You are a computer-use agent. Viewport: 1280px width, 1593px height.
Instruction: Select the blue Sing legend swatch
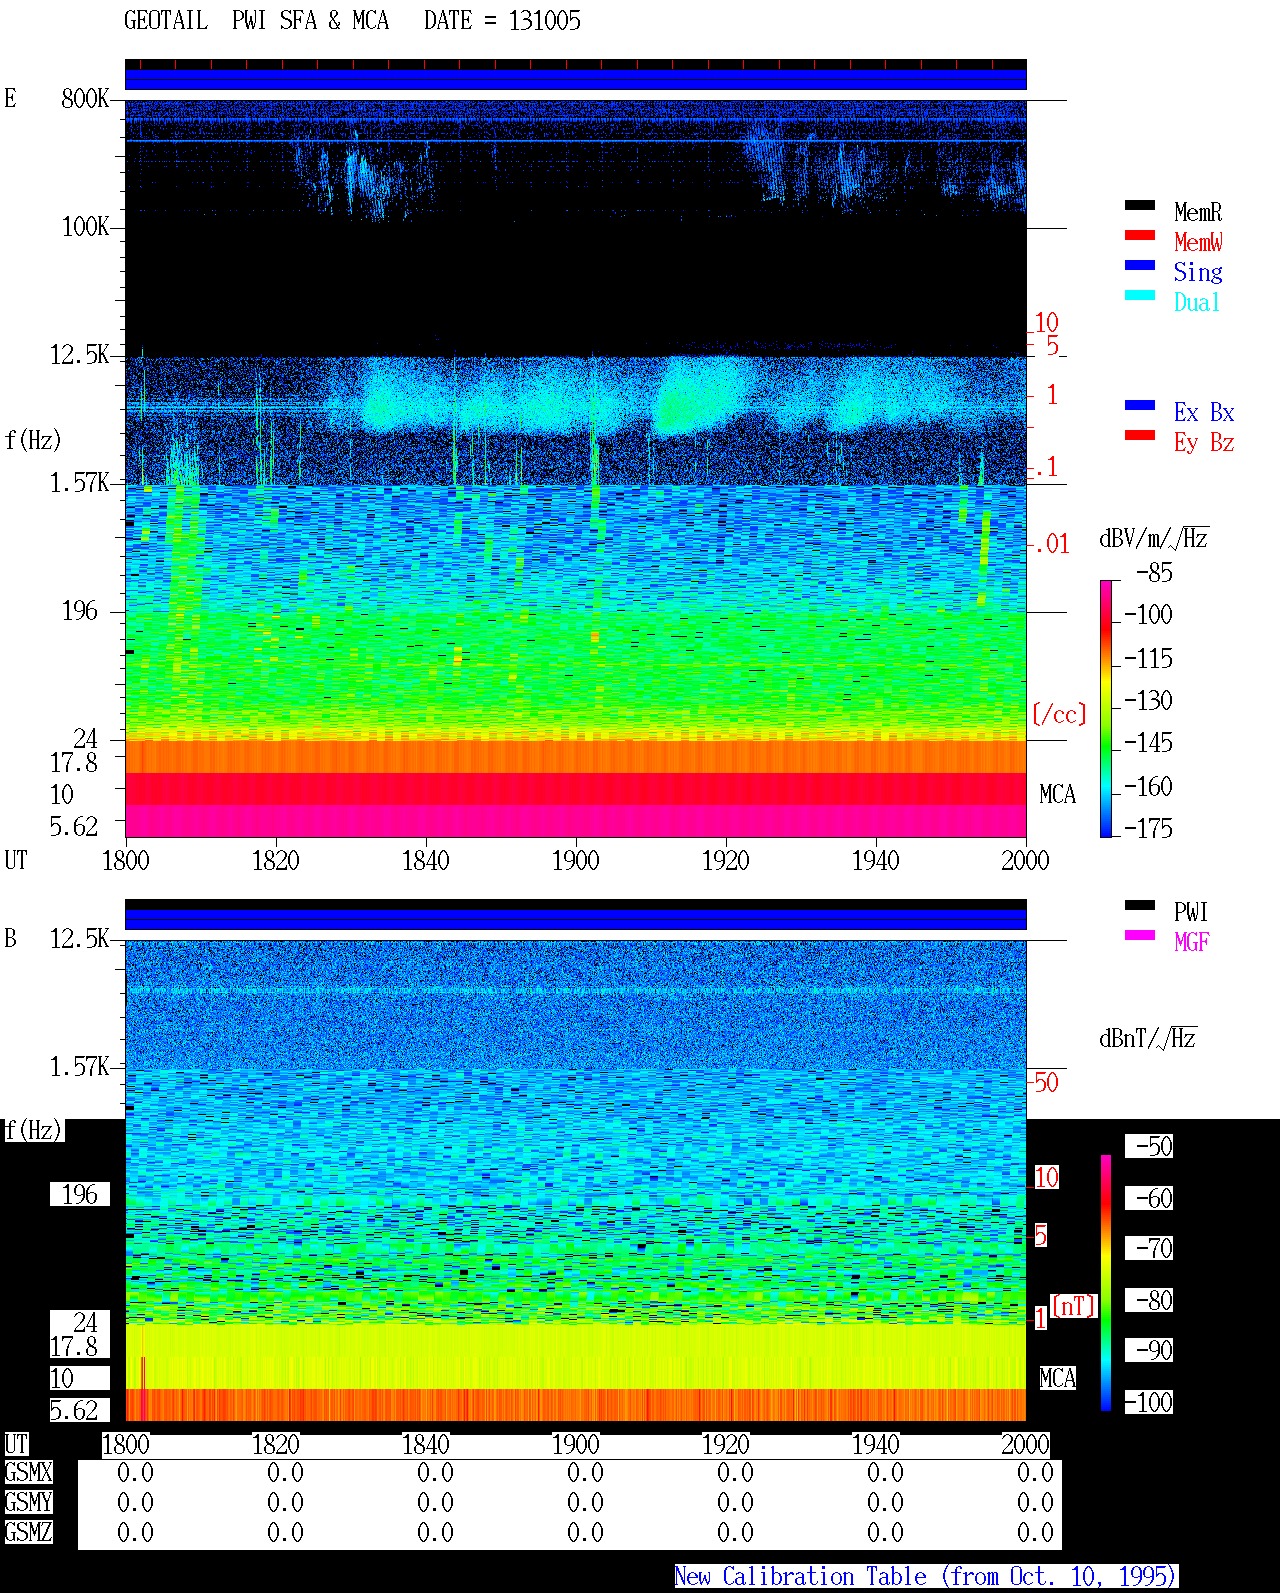[x=1140, y=265]
